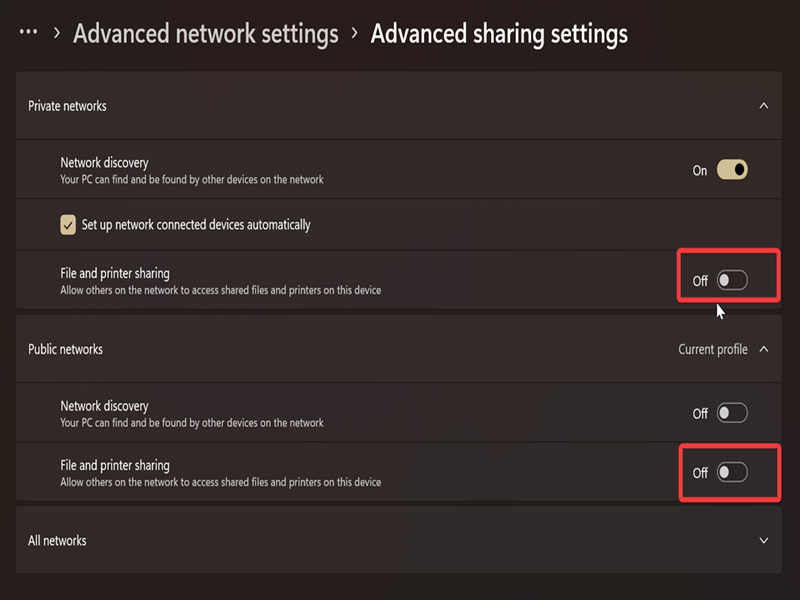Click the Public networks header label
The height and width of the screenshot is (600, 800).
(x=65, y=349)
